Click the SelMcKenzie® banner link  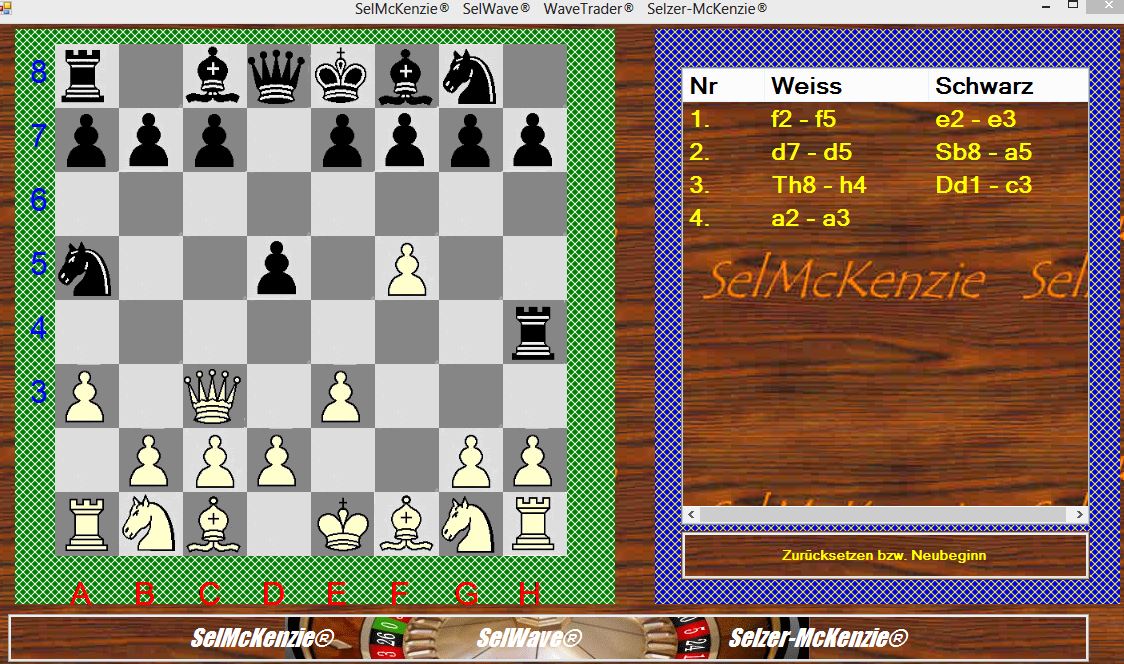(262, 637)
